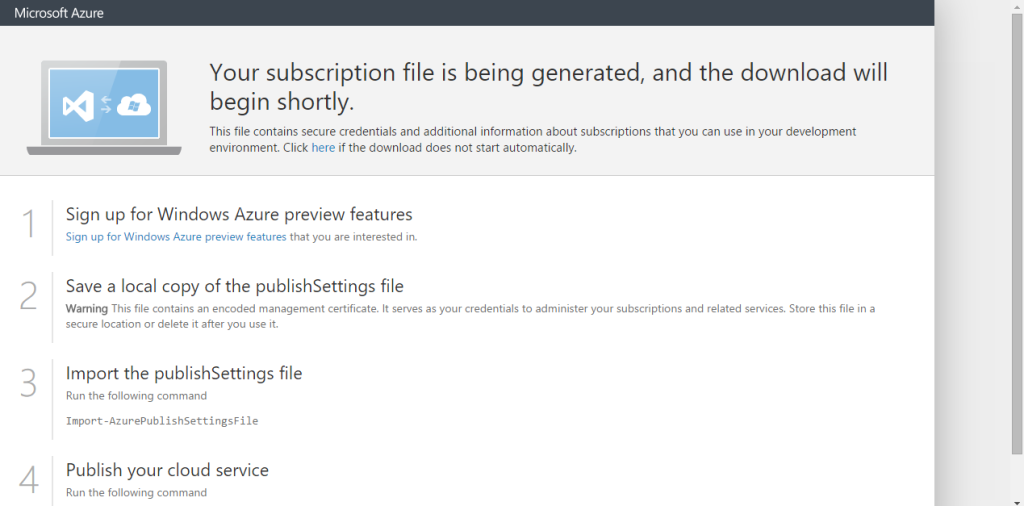This screenshot has width=1024, height=506.
Task: Click the "Save a local copy" step heading
Action: pos(235,286)
